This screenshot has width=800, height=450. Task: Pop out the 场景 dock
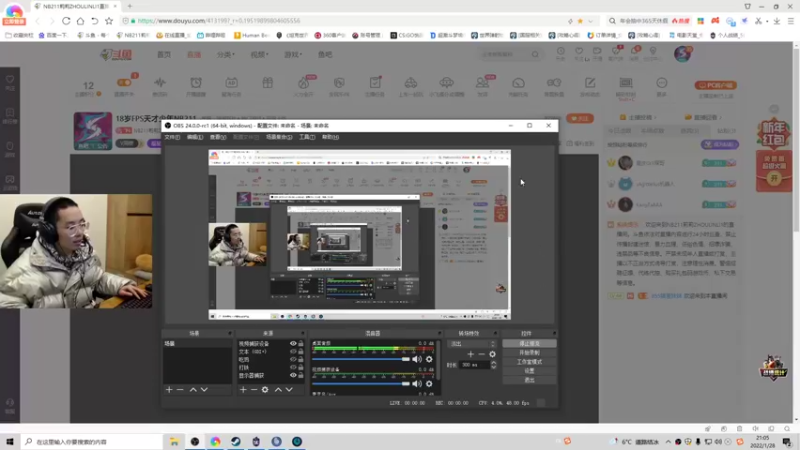[230, 334]
